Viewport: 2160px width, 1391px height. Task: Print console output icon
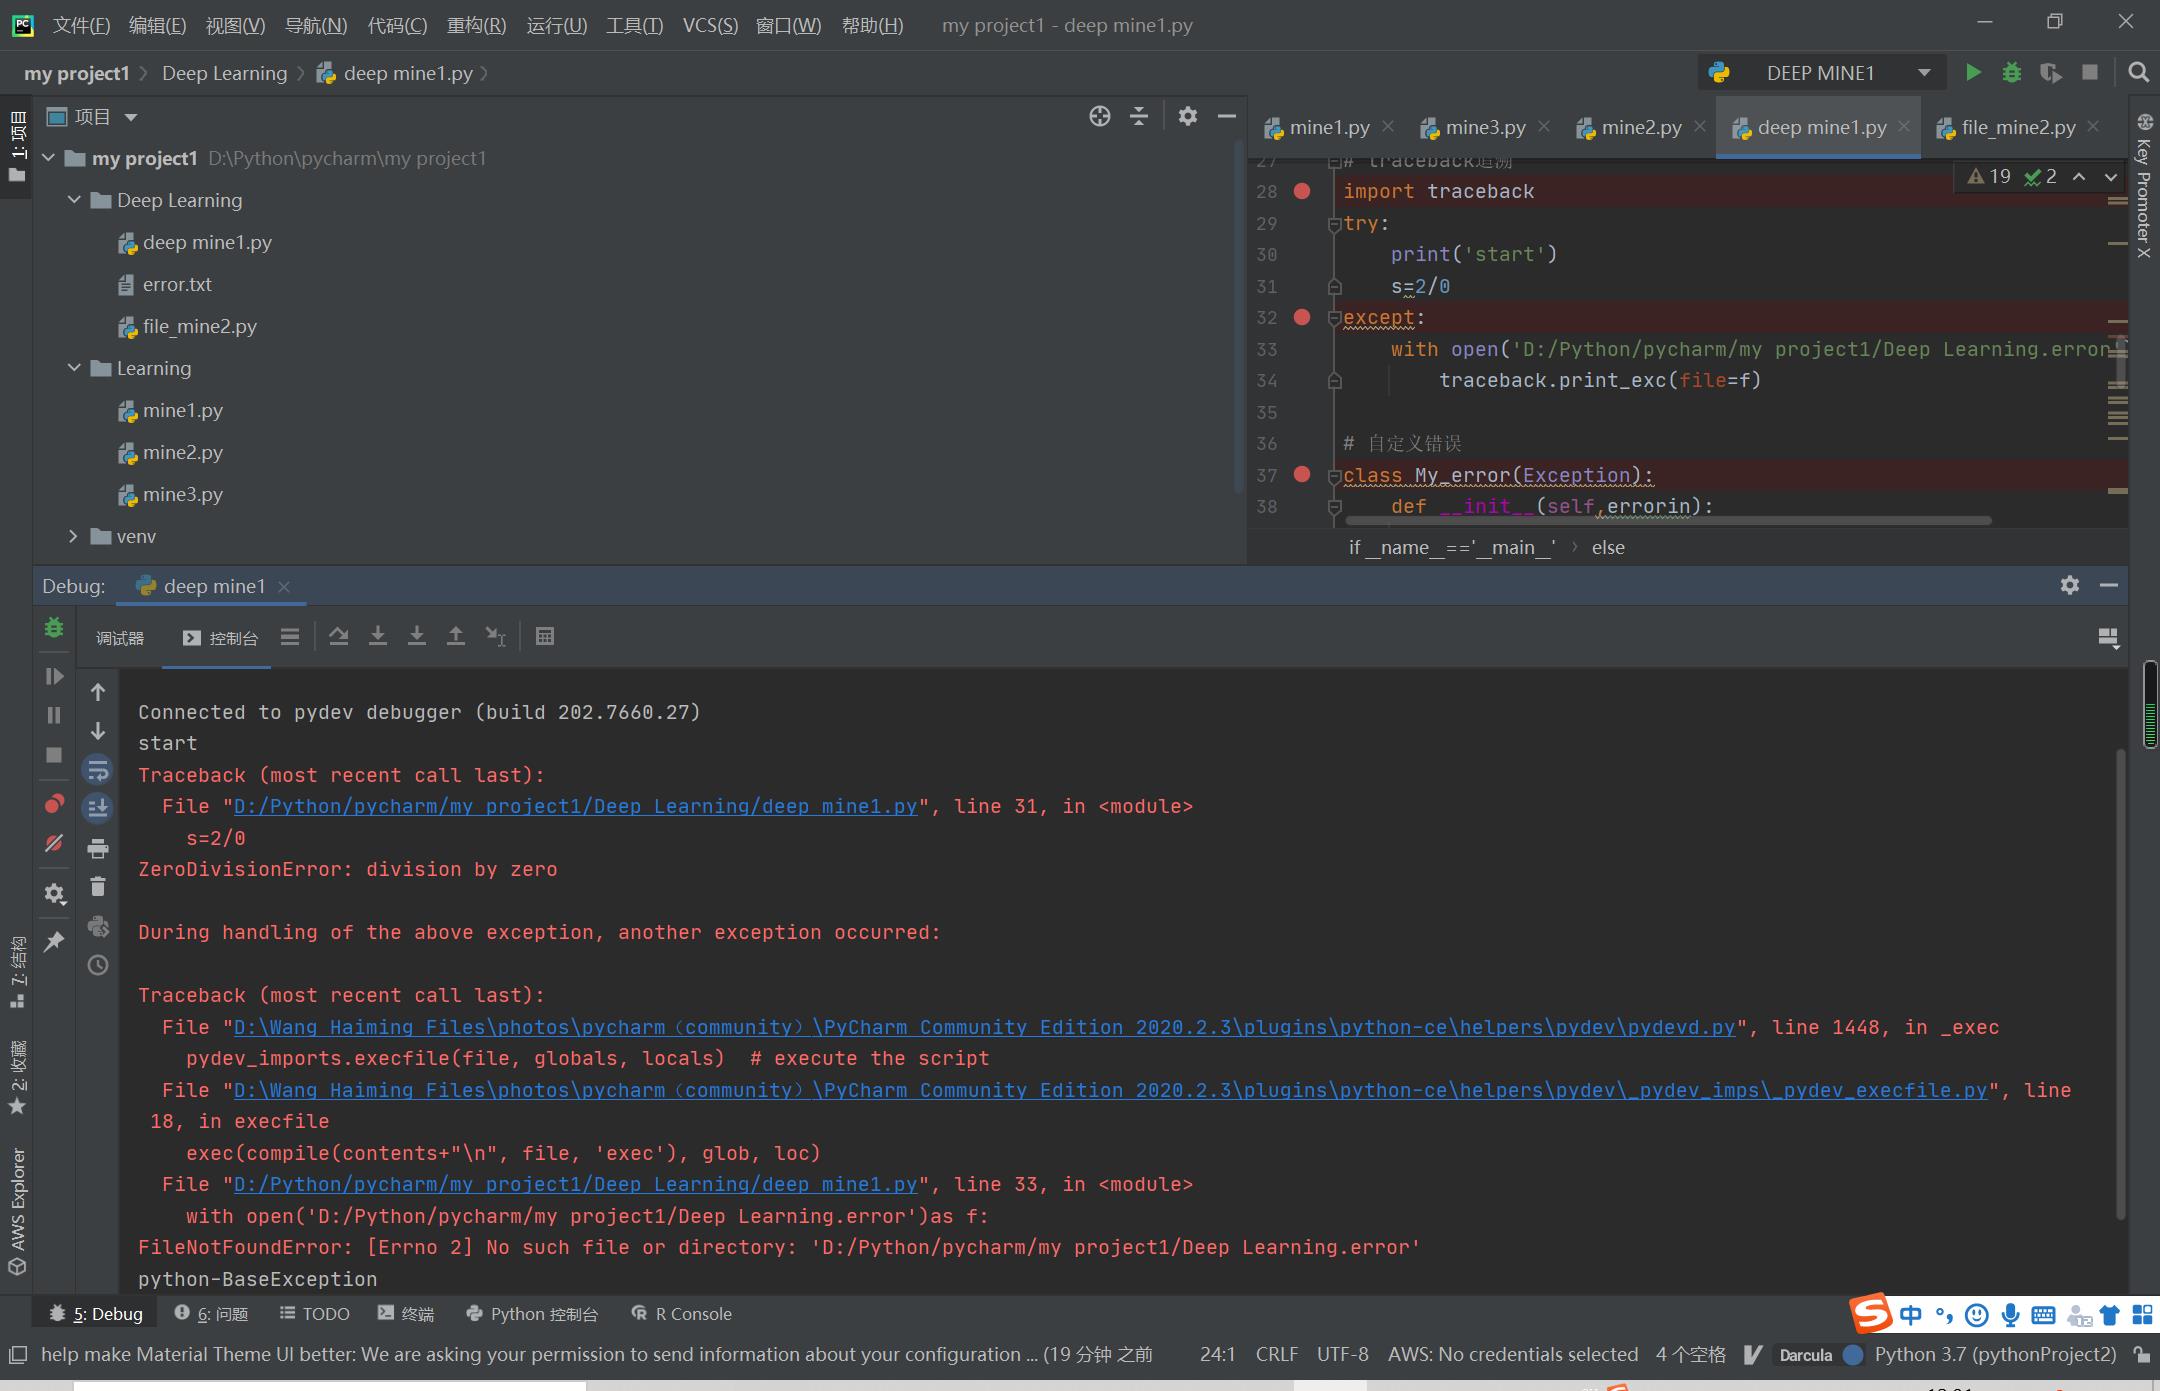tap(98, 849)
